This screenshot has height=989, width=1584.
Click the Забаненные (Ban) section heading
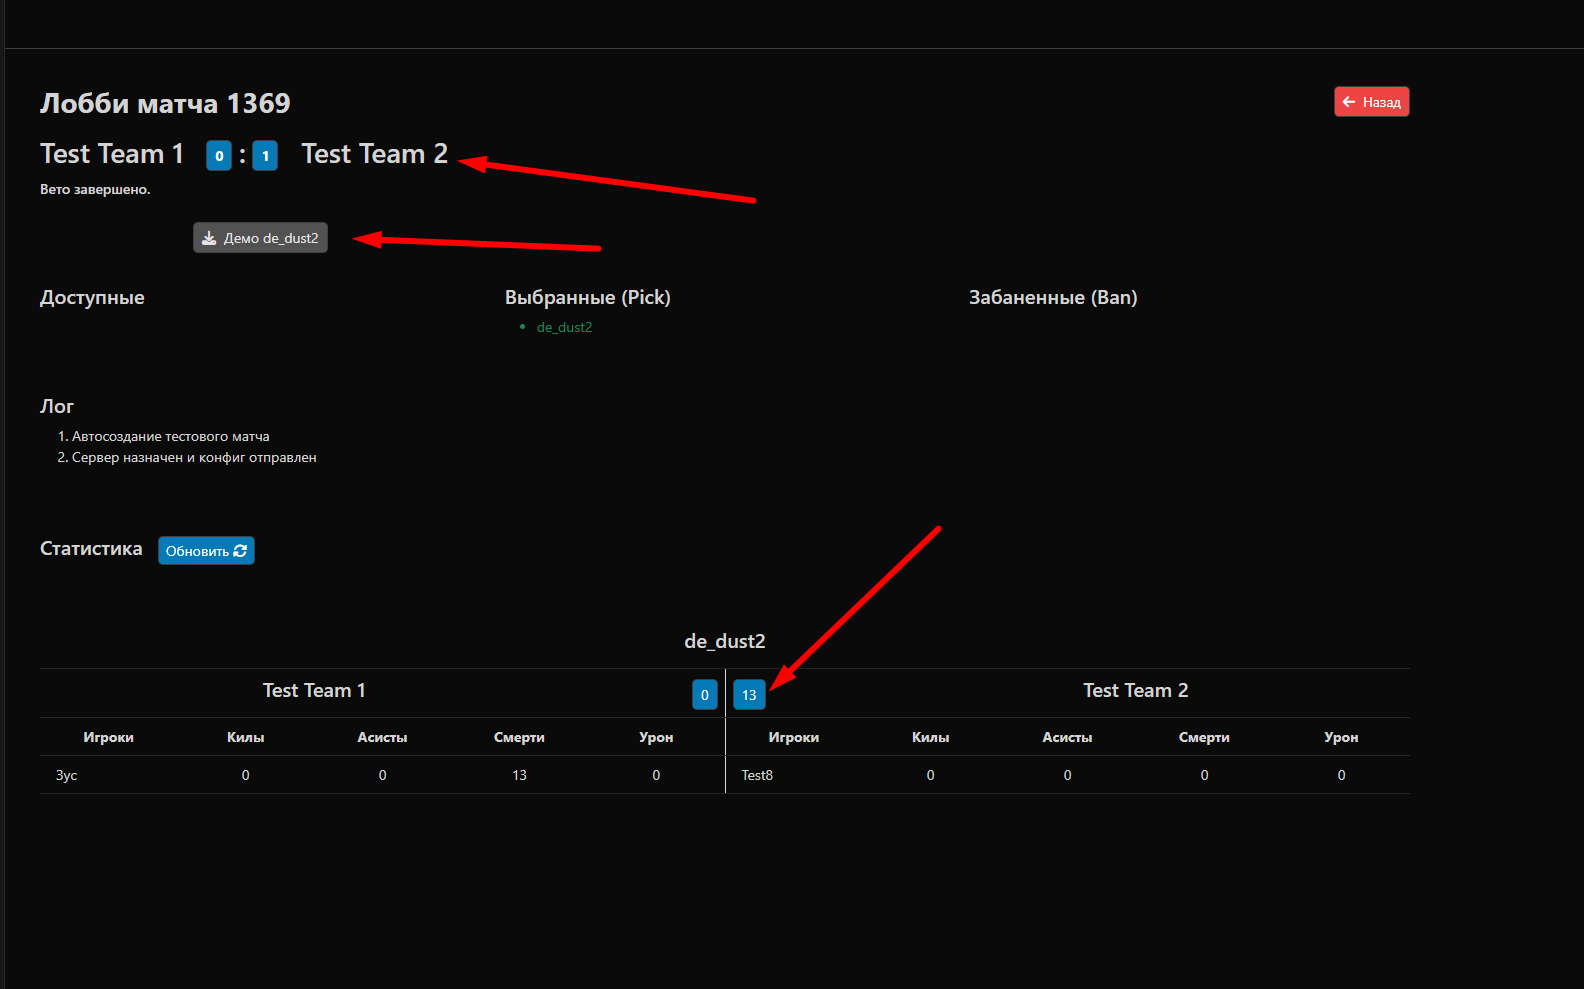tap(1052, 297)
